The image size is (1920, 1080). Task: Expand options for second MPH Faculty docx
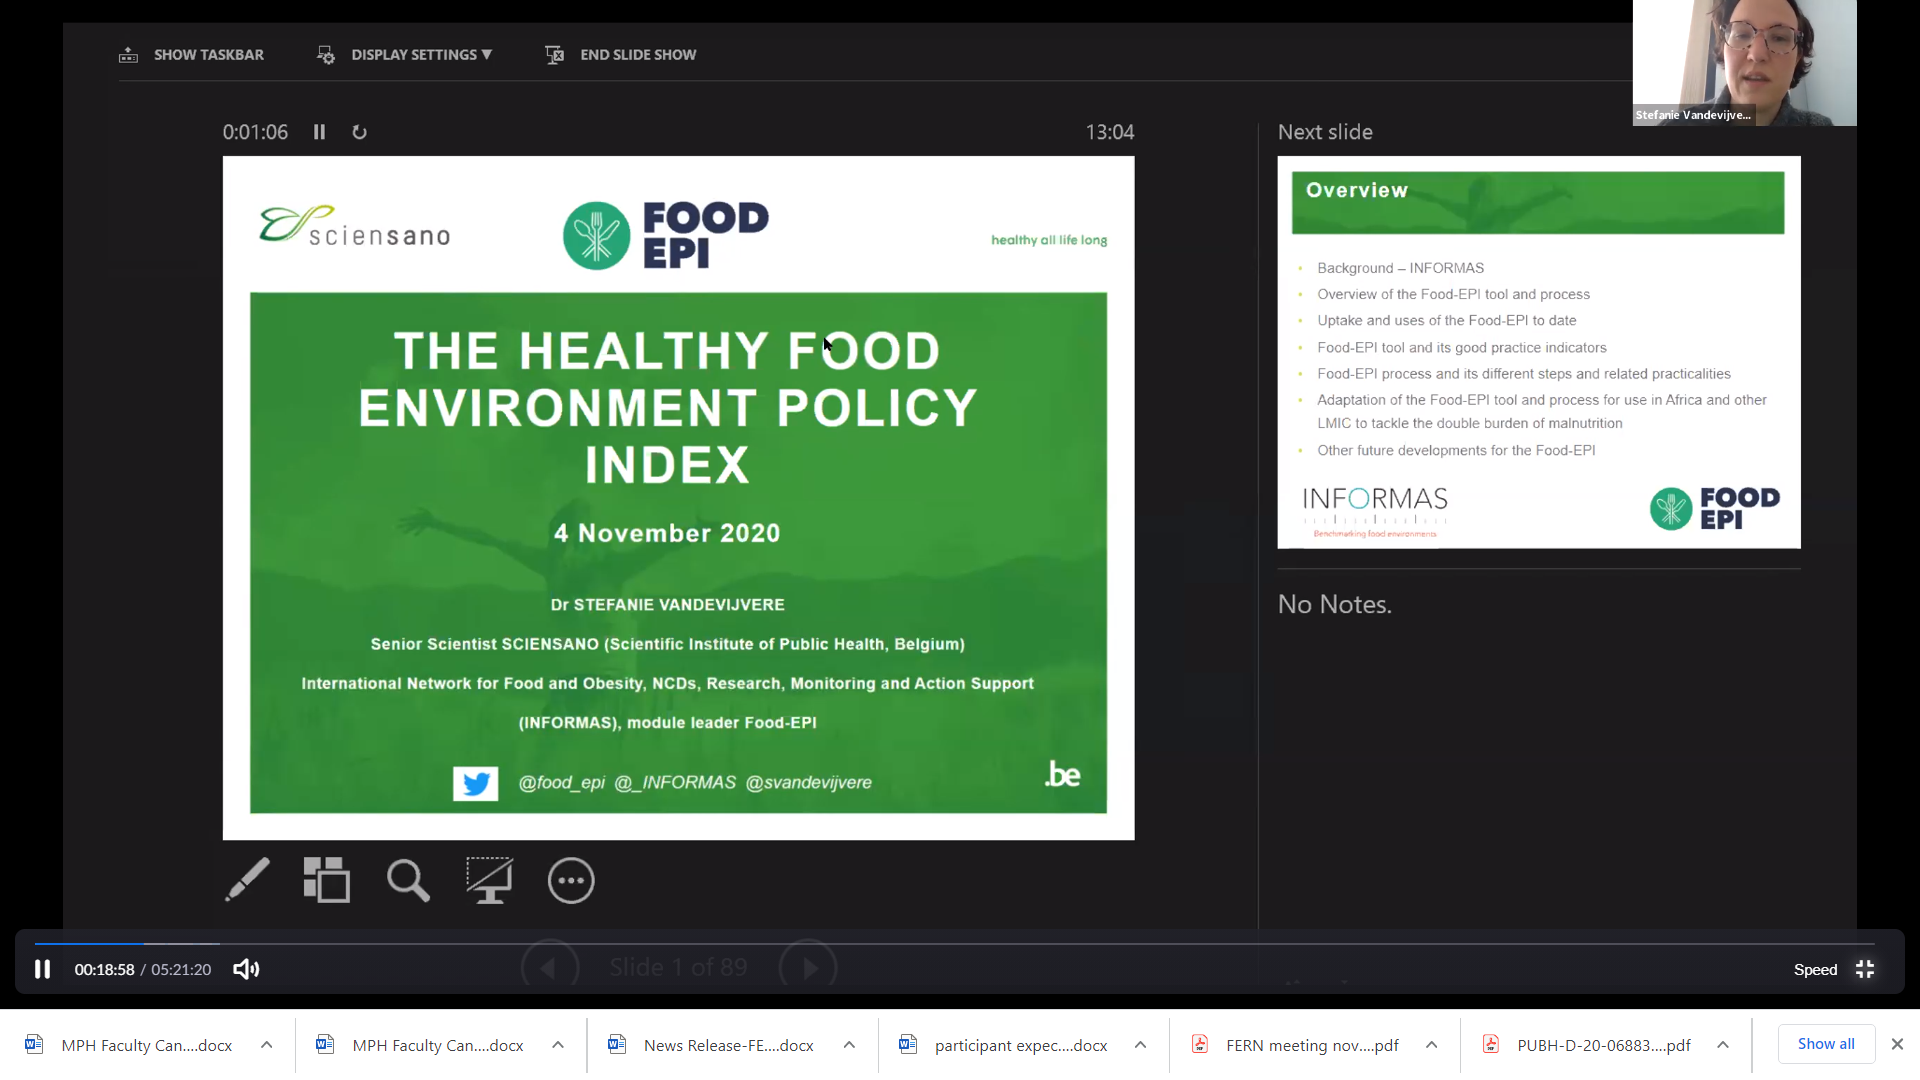[x=557, y=1045]
